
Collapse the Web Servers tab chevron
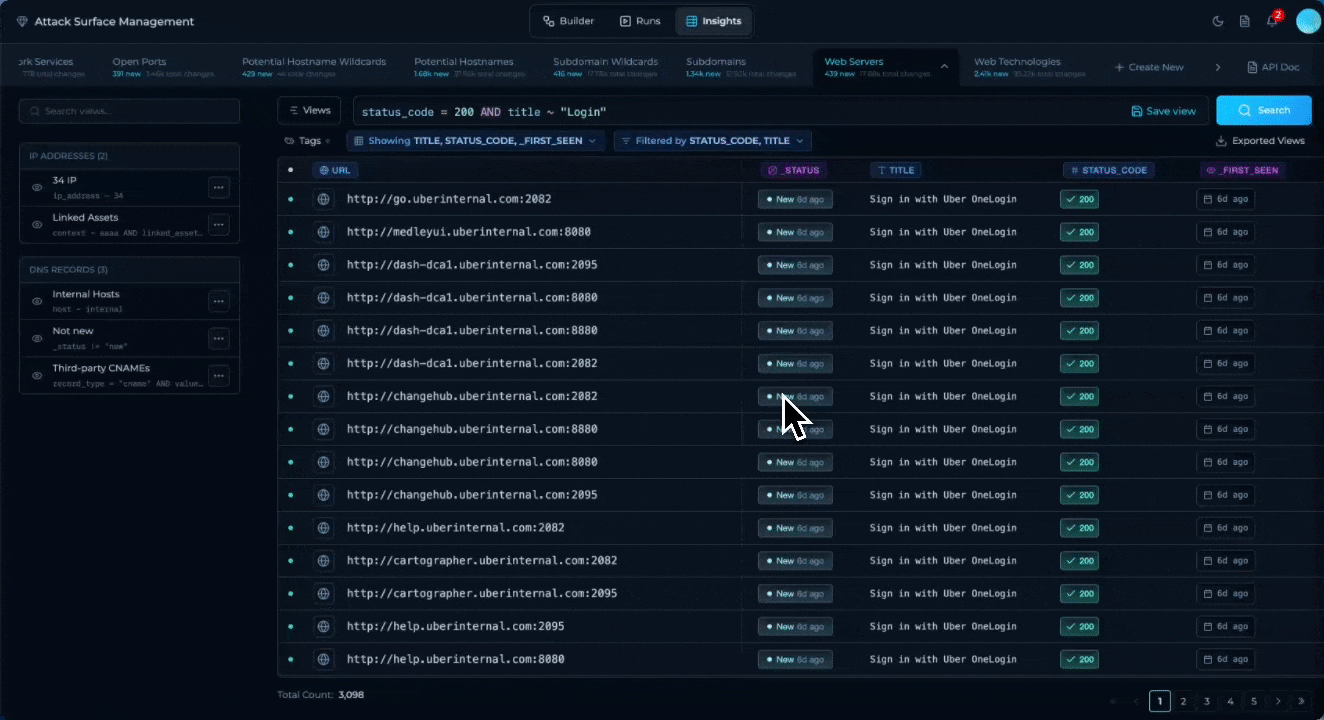(x=943, y=67)
